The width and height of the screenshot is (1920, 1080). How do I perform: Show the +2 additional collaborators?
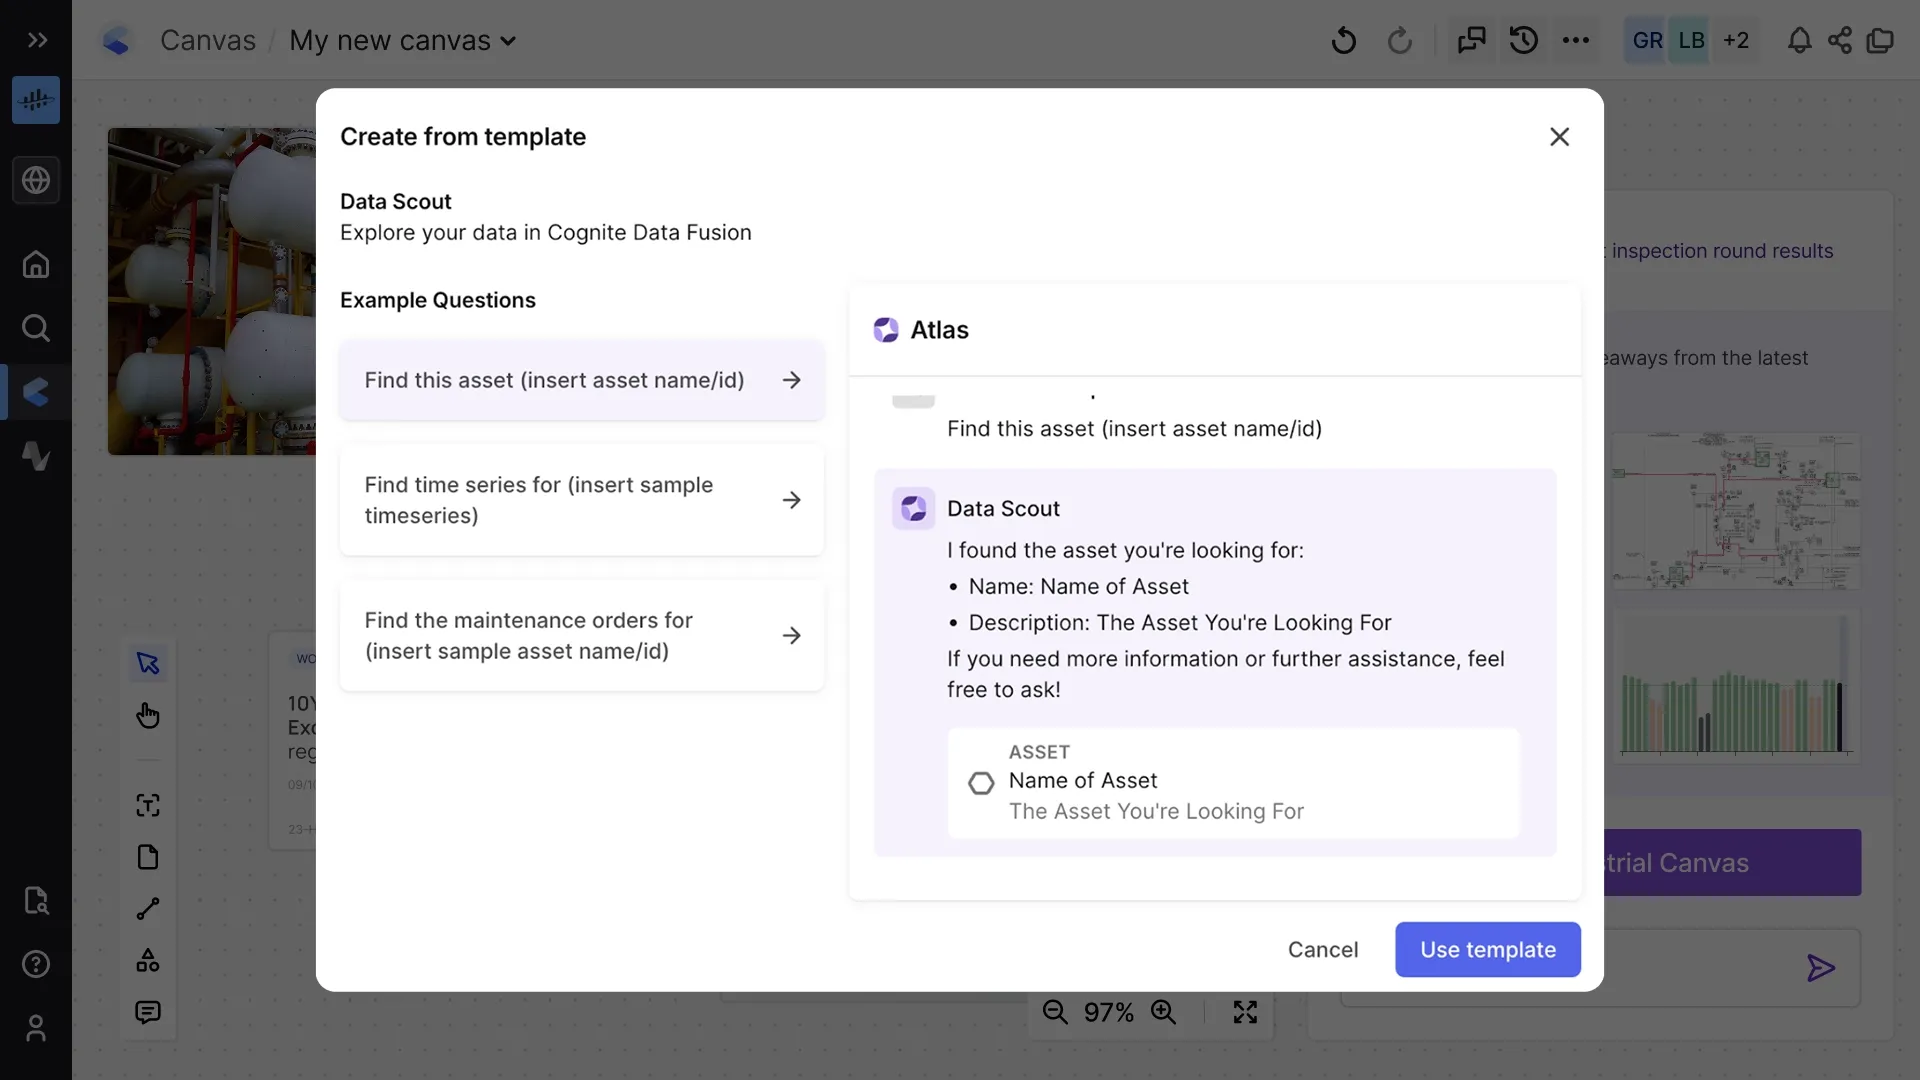coord(1736,40)
